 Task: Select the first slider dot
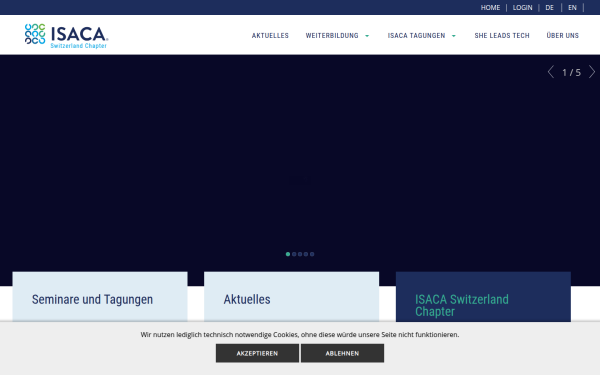click(288, 254)
